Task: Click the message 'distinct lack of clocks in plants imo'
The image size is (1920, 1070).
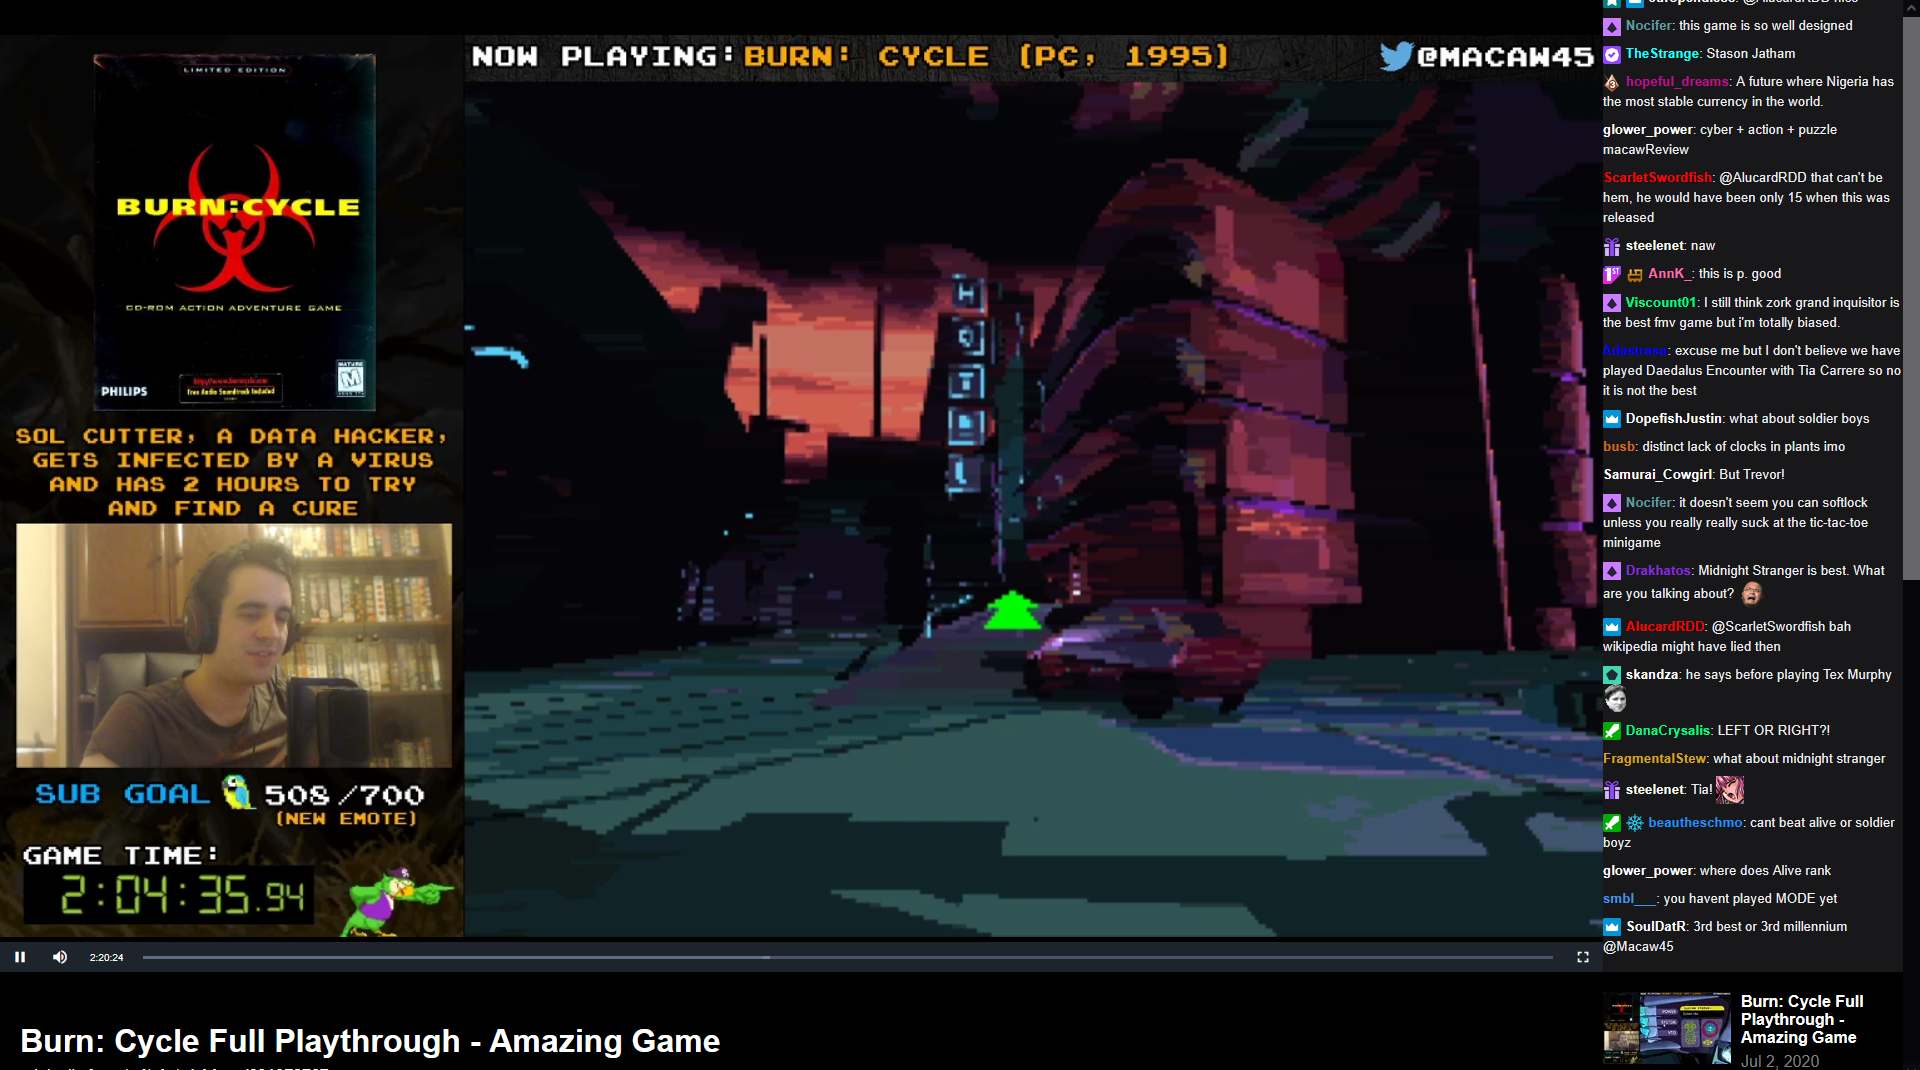Action: click(x=1743, y=447)
